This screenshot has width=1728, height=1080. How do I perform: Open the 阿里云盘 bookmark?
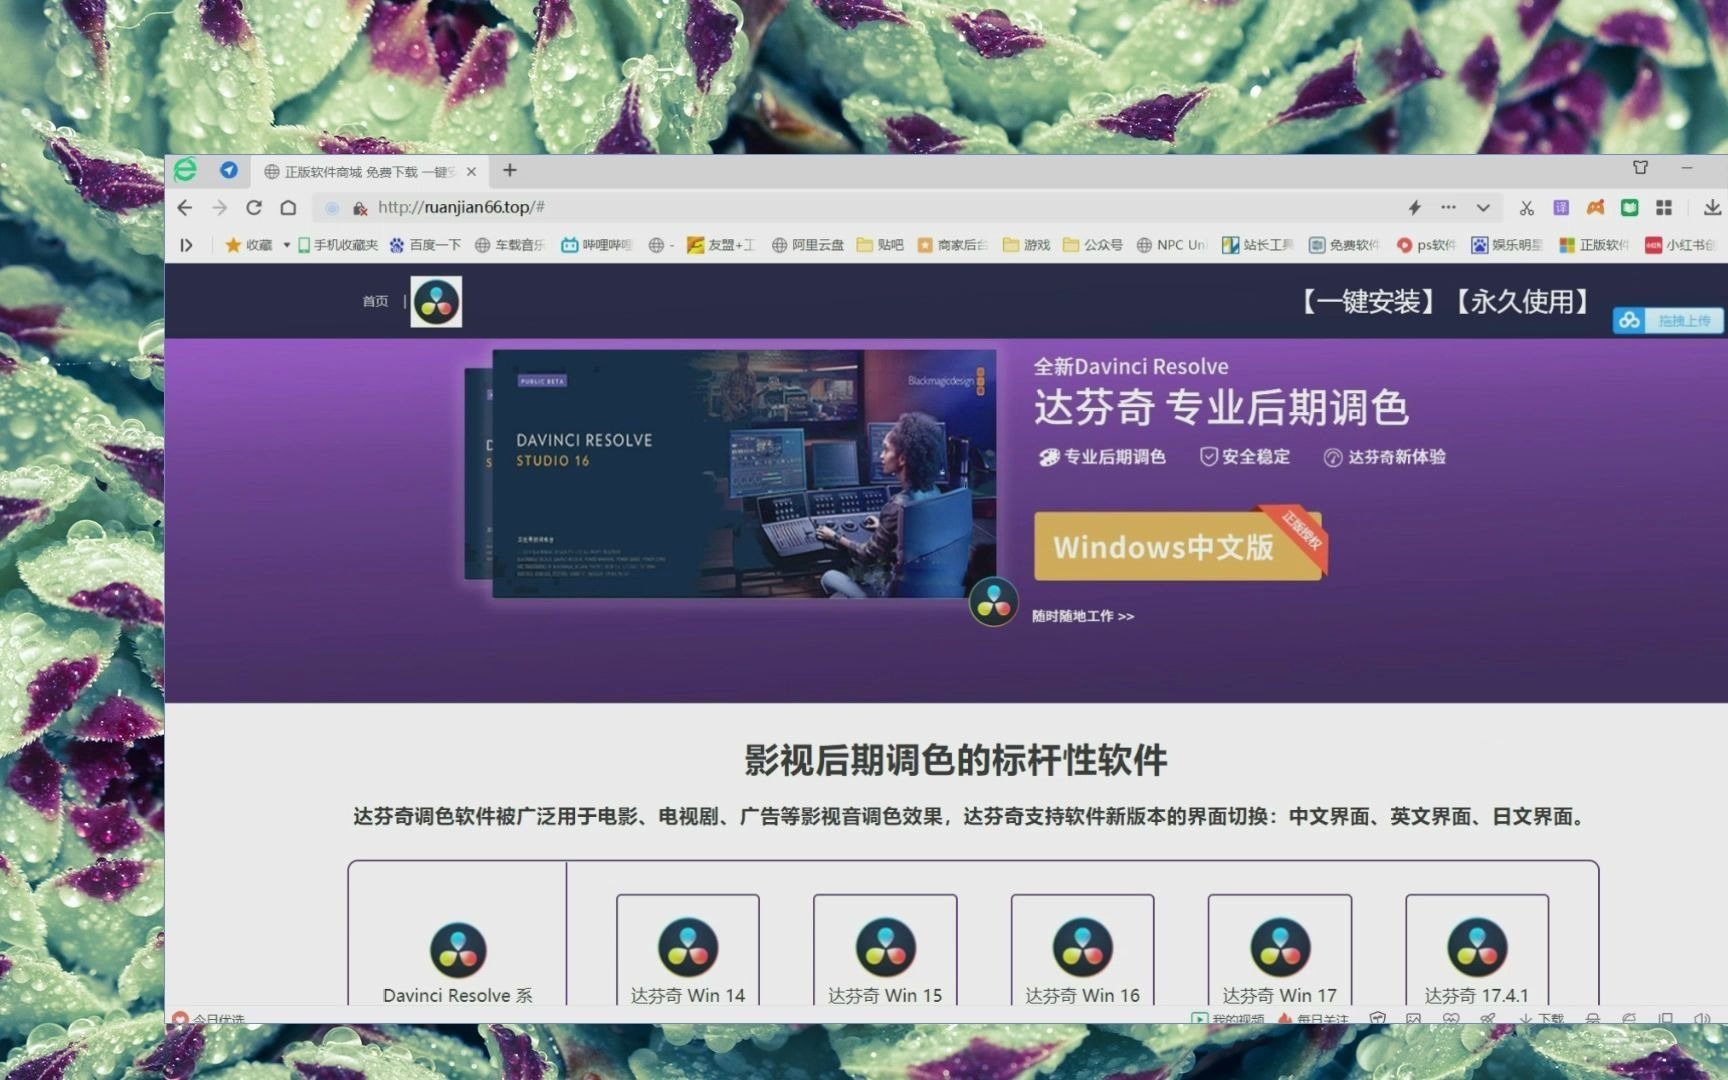807,245
